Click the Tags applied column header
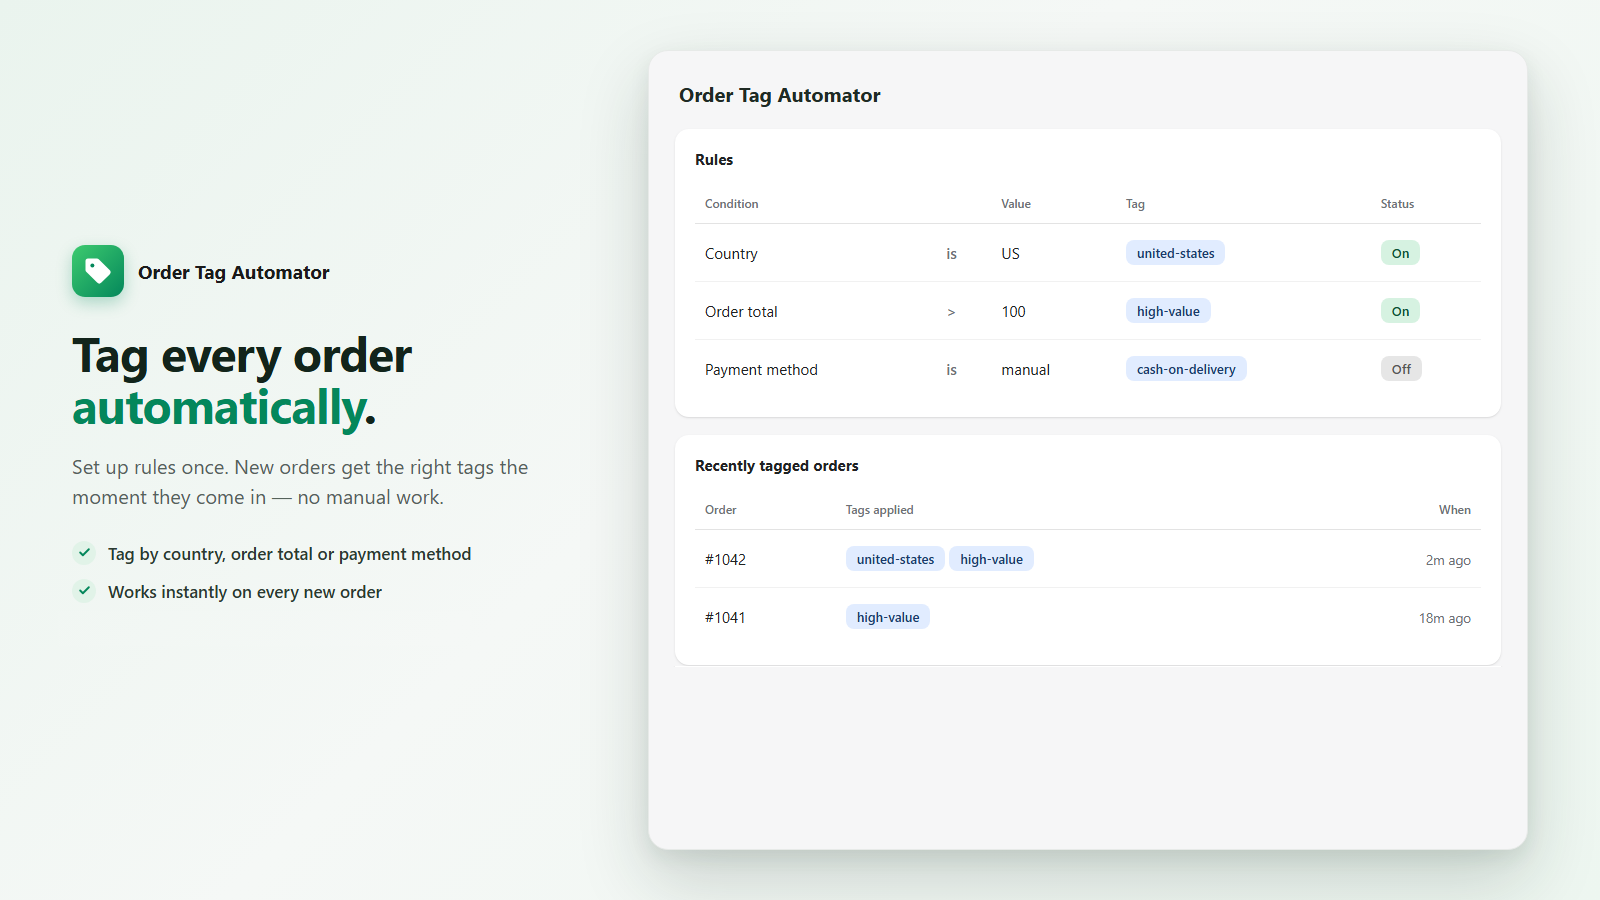Viewport: 1600px width, 900px height. pos(879,510)
